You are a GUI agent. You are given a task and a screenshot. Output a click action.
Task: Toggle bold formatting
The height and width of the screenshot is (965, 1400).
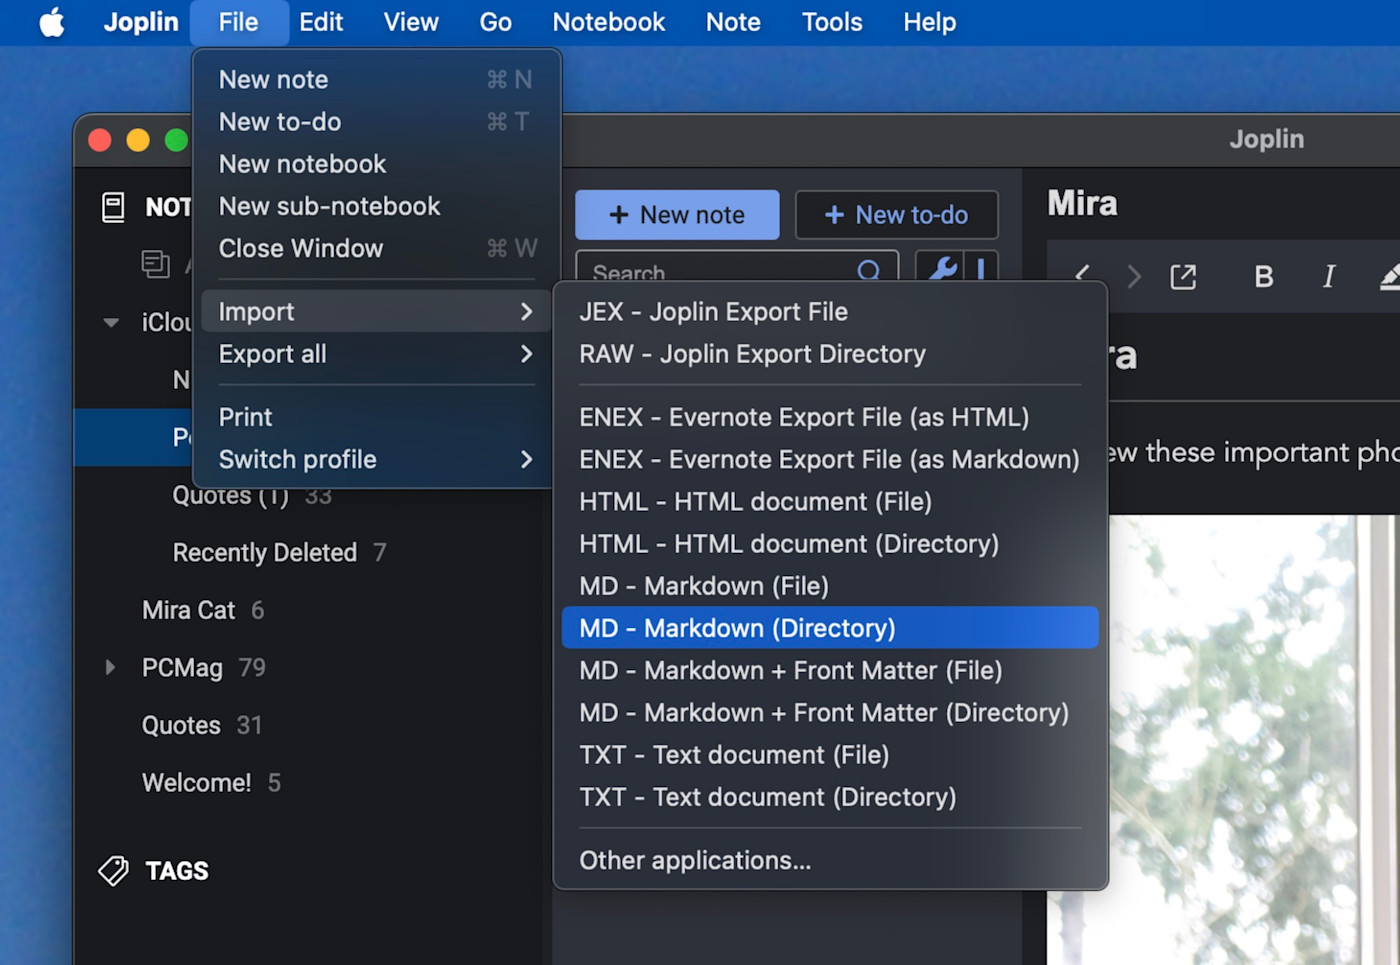[x=1264, y=276]
